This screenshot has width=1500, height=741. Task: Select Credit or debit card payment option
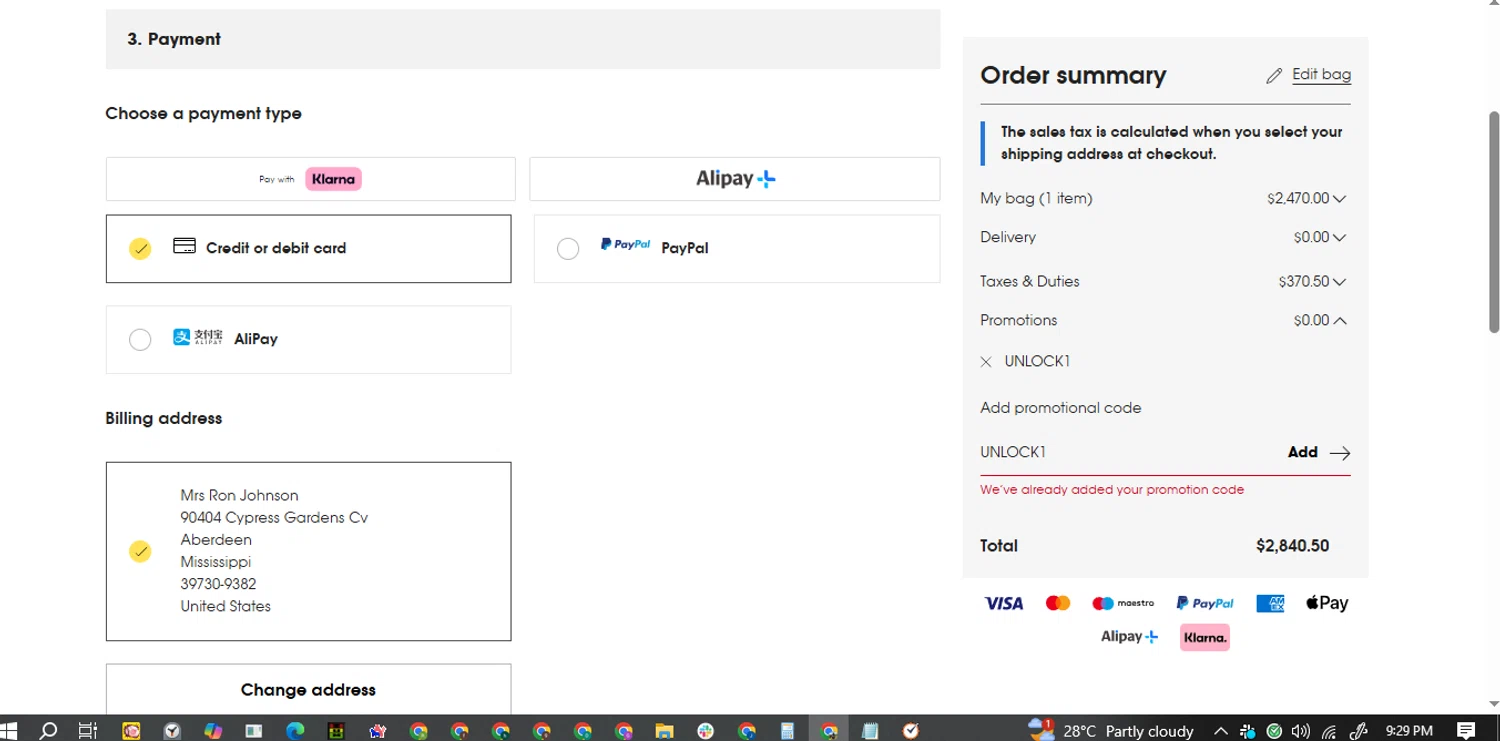(x=308, y=248)
